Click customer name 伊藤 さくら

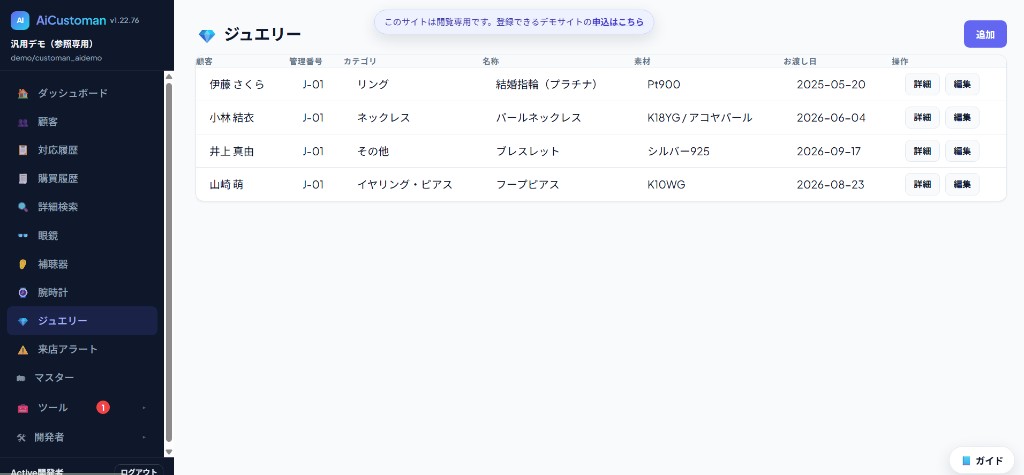click(237, 84)
